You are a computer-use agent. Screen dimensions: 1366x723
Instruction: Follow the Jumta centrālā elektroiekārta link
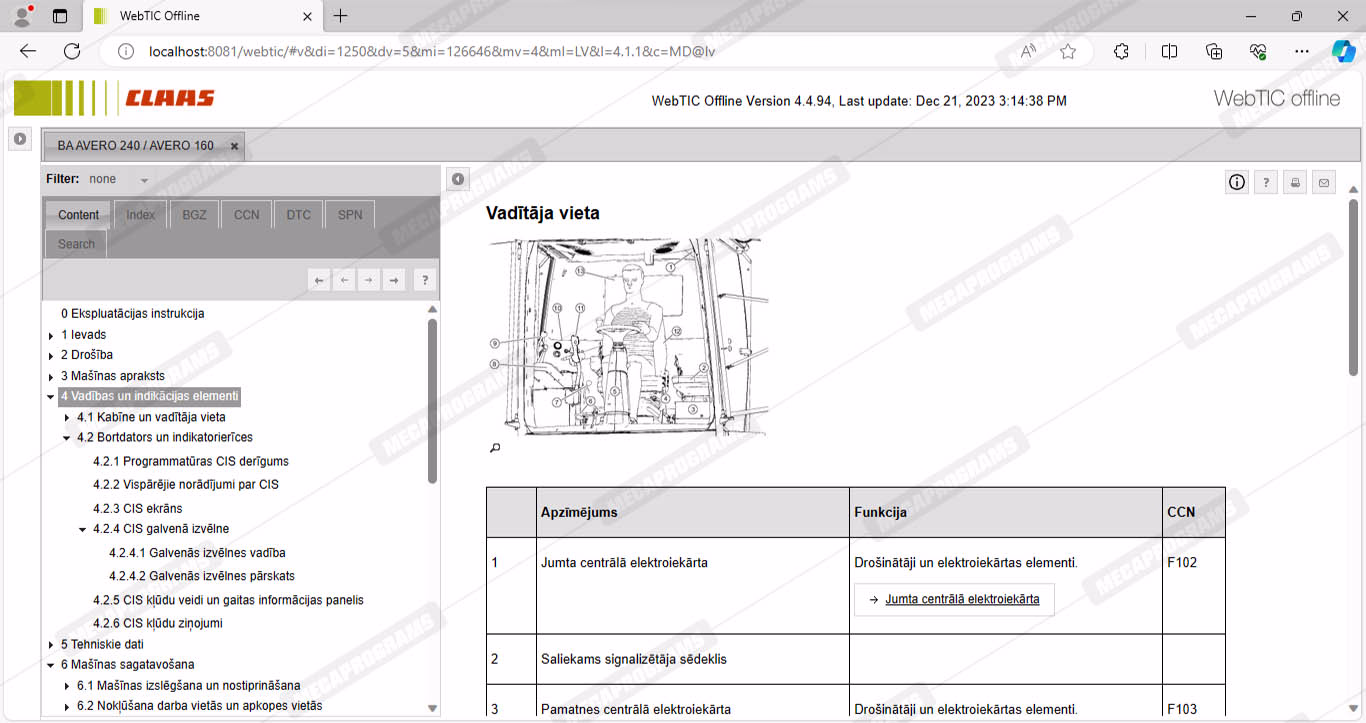coord(962,600)
